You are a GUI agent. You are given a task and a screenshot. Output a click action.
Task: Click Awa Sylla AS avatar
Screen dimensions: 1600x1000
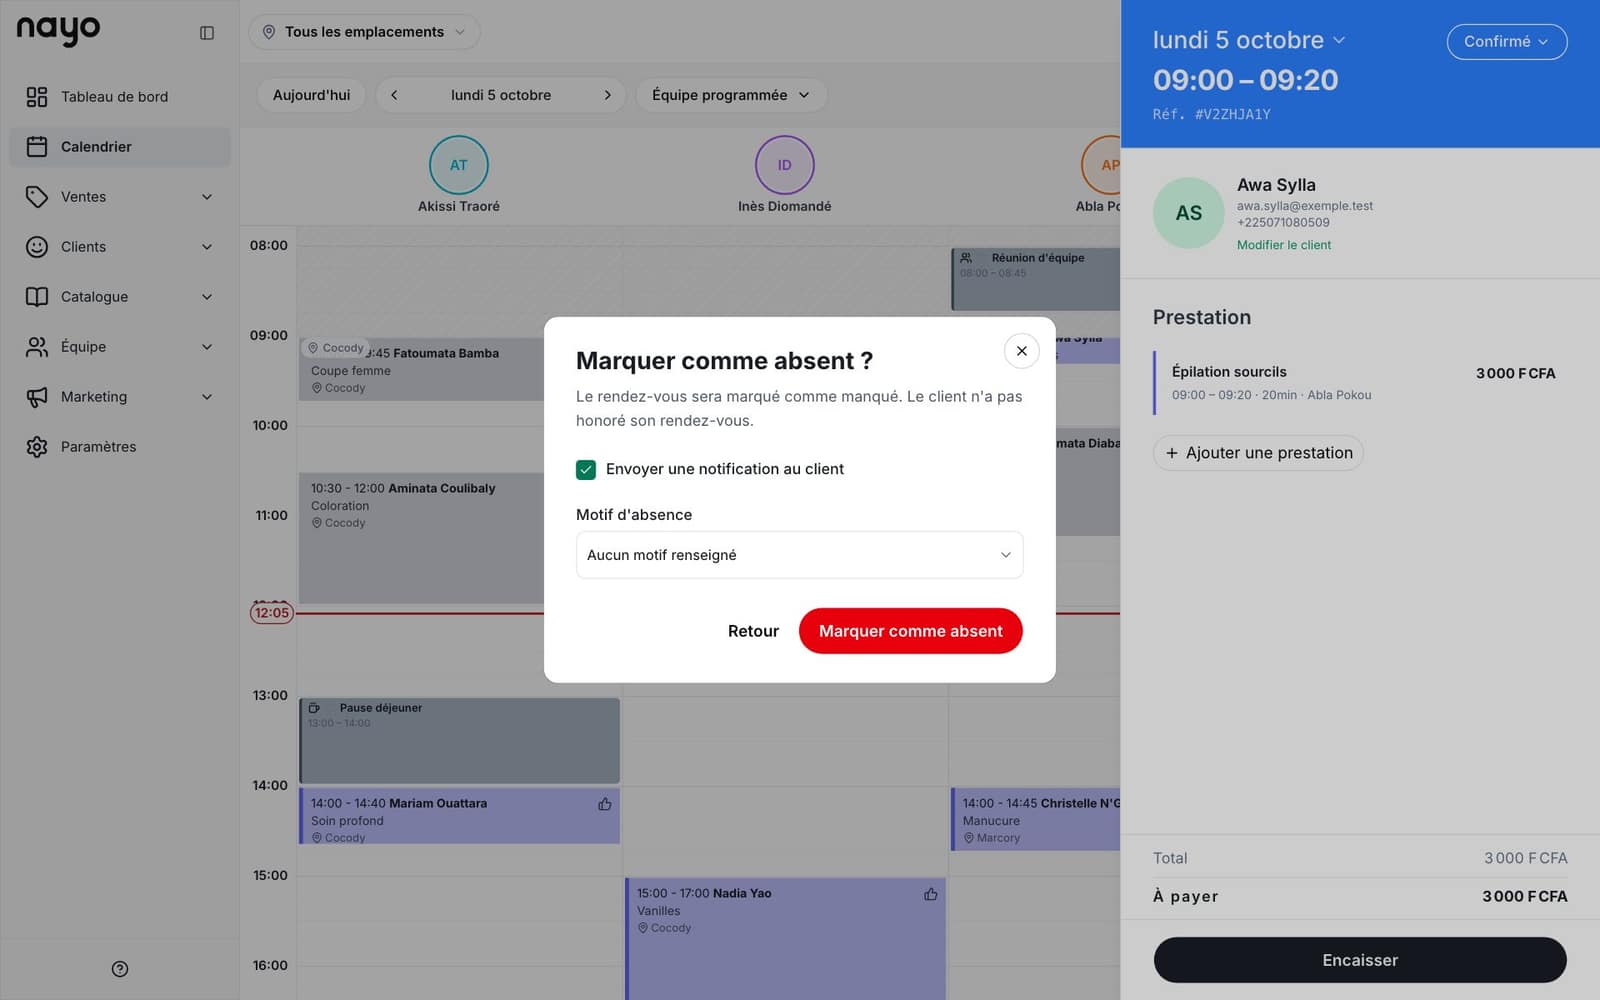point(1188,213)
